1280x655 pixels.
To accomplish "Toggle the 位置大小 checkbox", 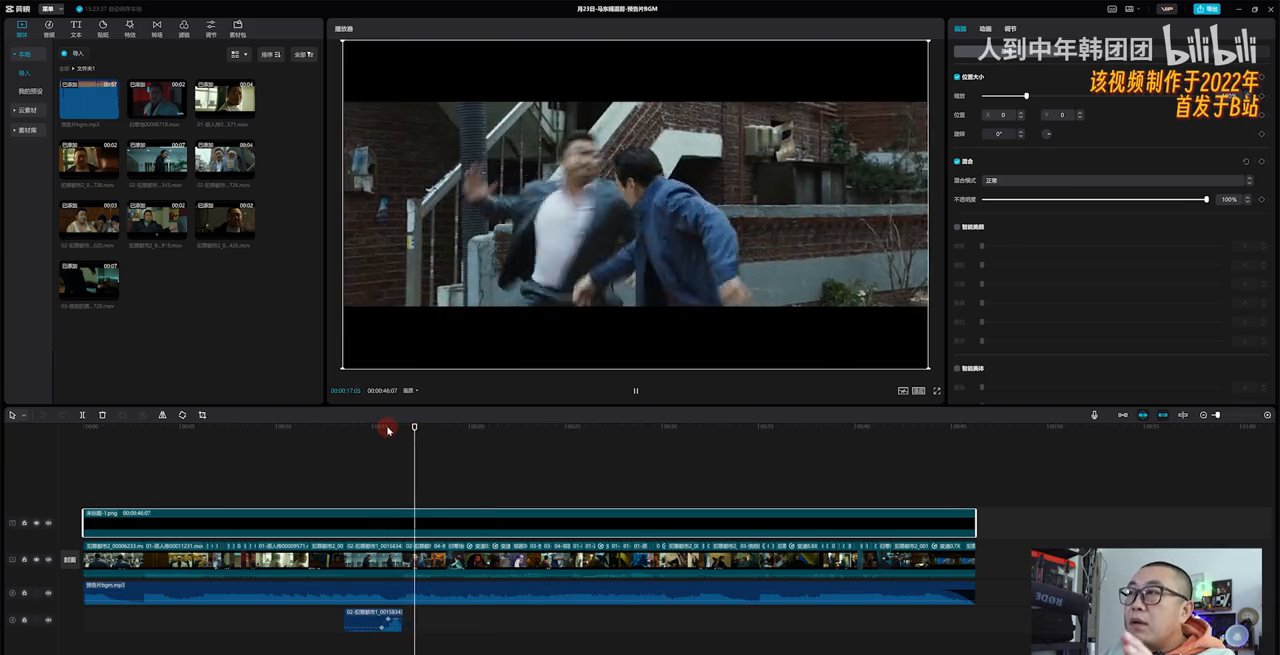I will click(x=957, y=77).
